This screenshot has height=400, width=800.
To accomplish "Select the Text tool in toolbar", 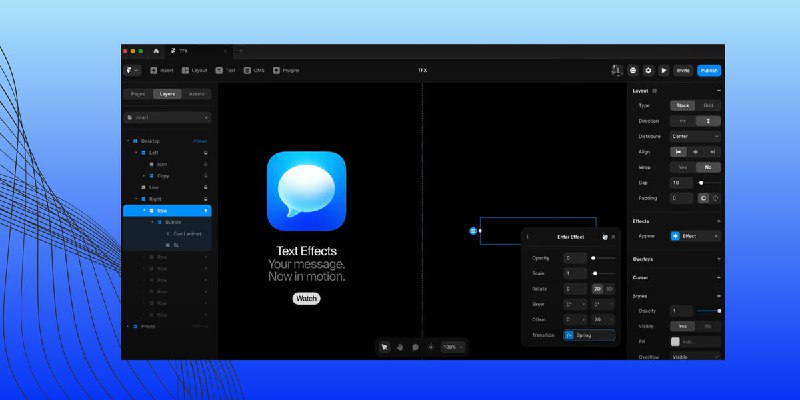I will click(x=226, y=70).
